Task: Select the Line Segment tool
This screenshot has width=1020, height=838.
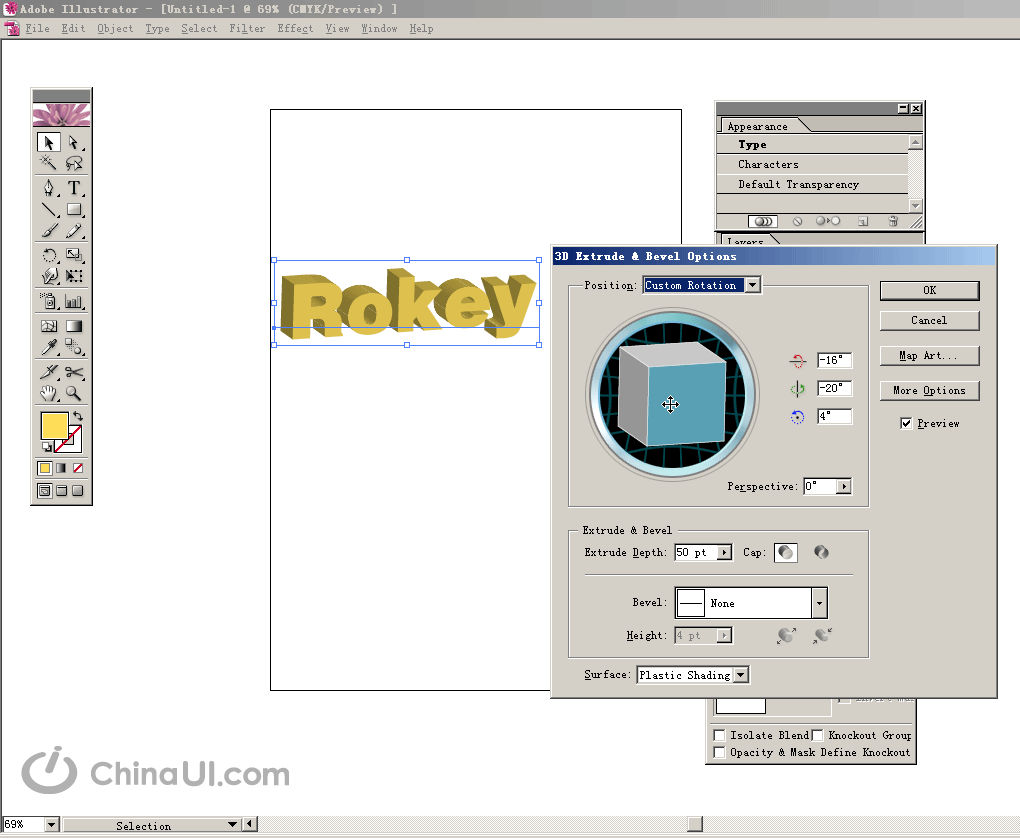Action: [49, 210]
